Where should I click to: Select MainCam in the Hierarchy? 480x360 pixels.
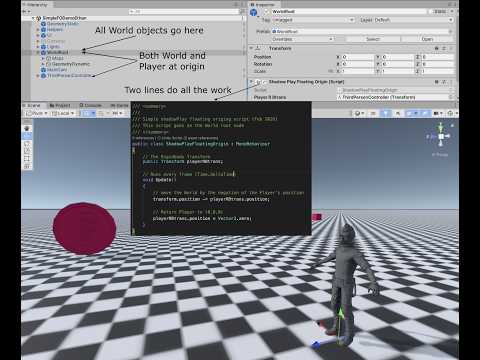57,70
